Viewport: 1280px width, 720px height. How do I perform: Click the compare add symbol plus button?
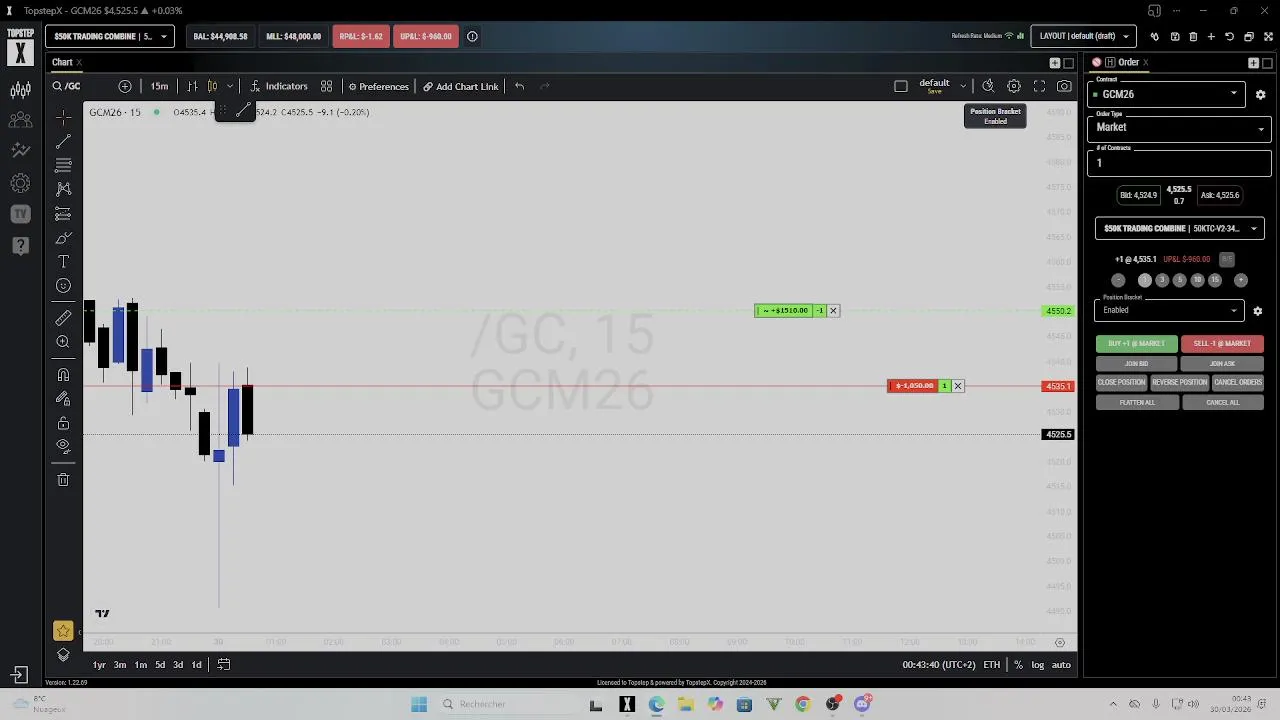(x=125, y=86)
